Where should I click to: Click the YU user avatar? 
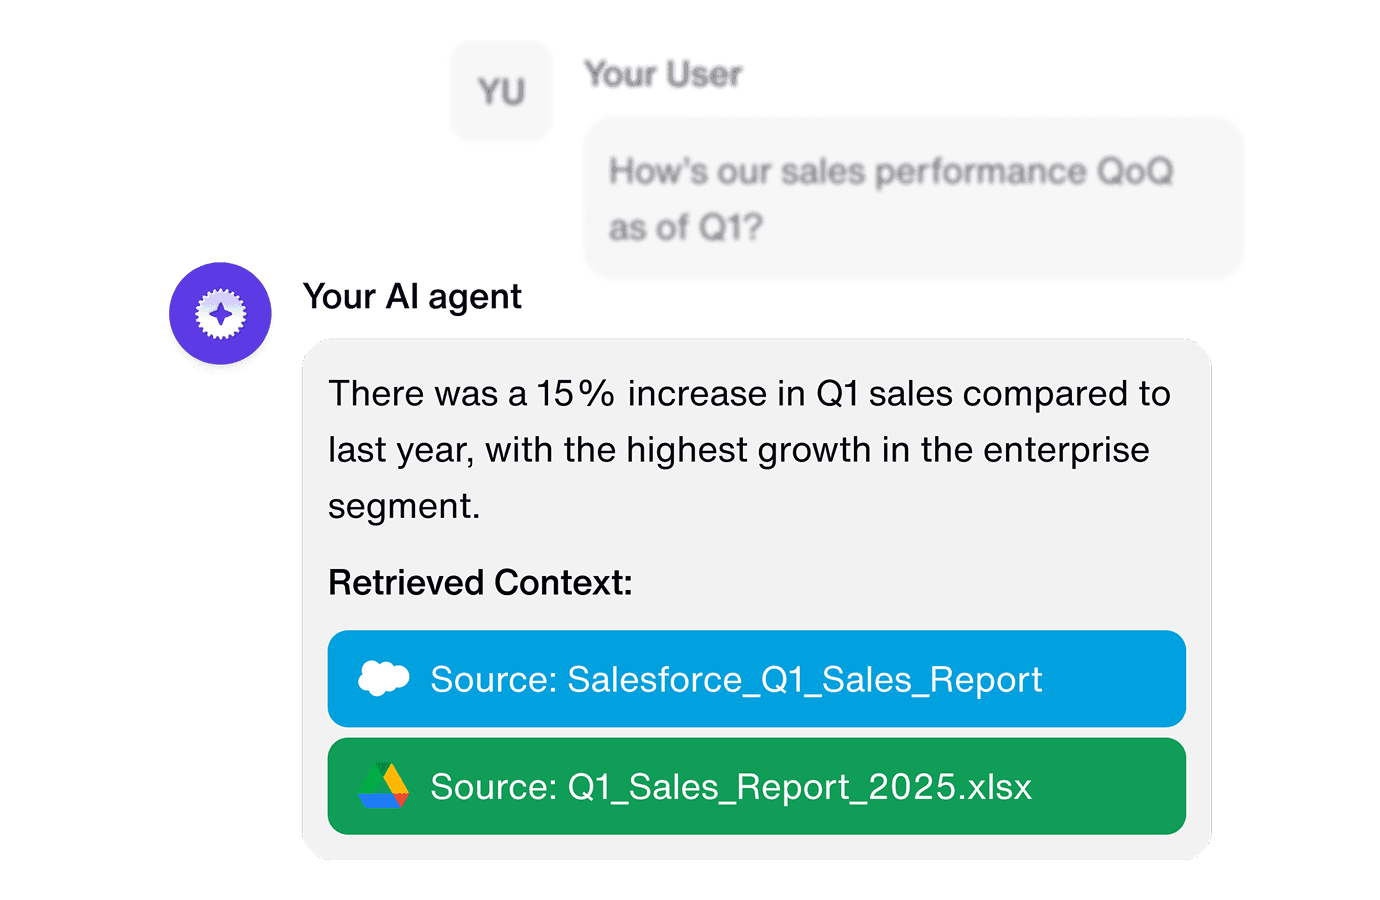pos(501,92)
